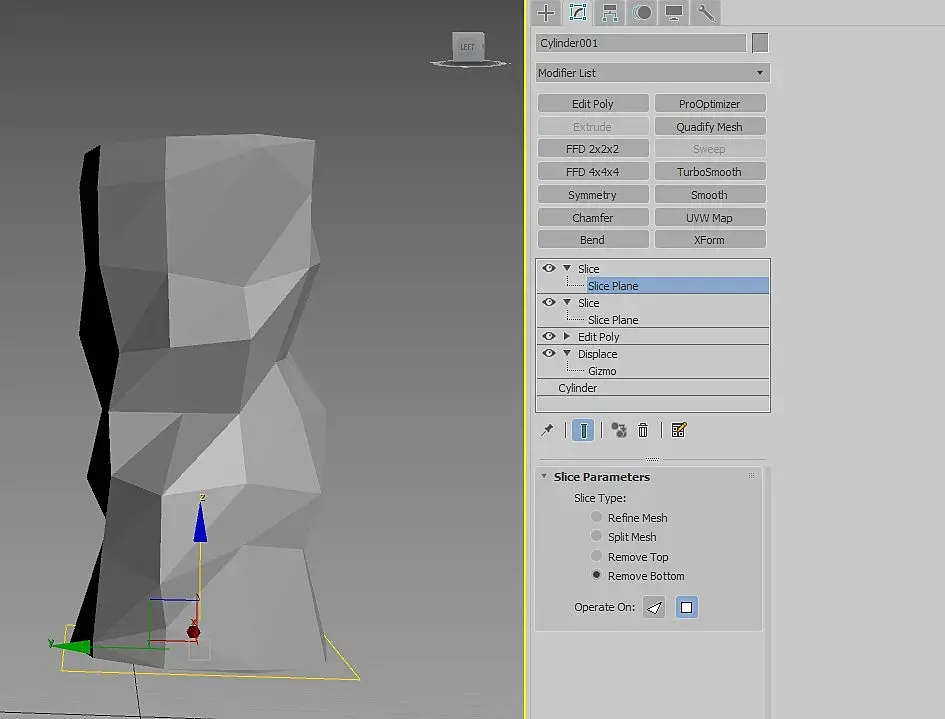945x719 pixels.
Task: Open the Utilities wrench tab
Action: (706, 13)
